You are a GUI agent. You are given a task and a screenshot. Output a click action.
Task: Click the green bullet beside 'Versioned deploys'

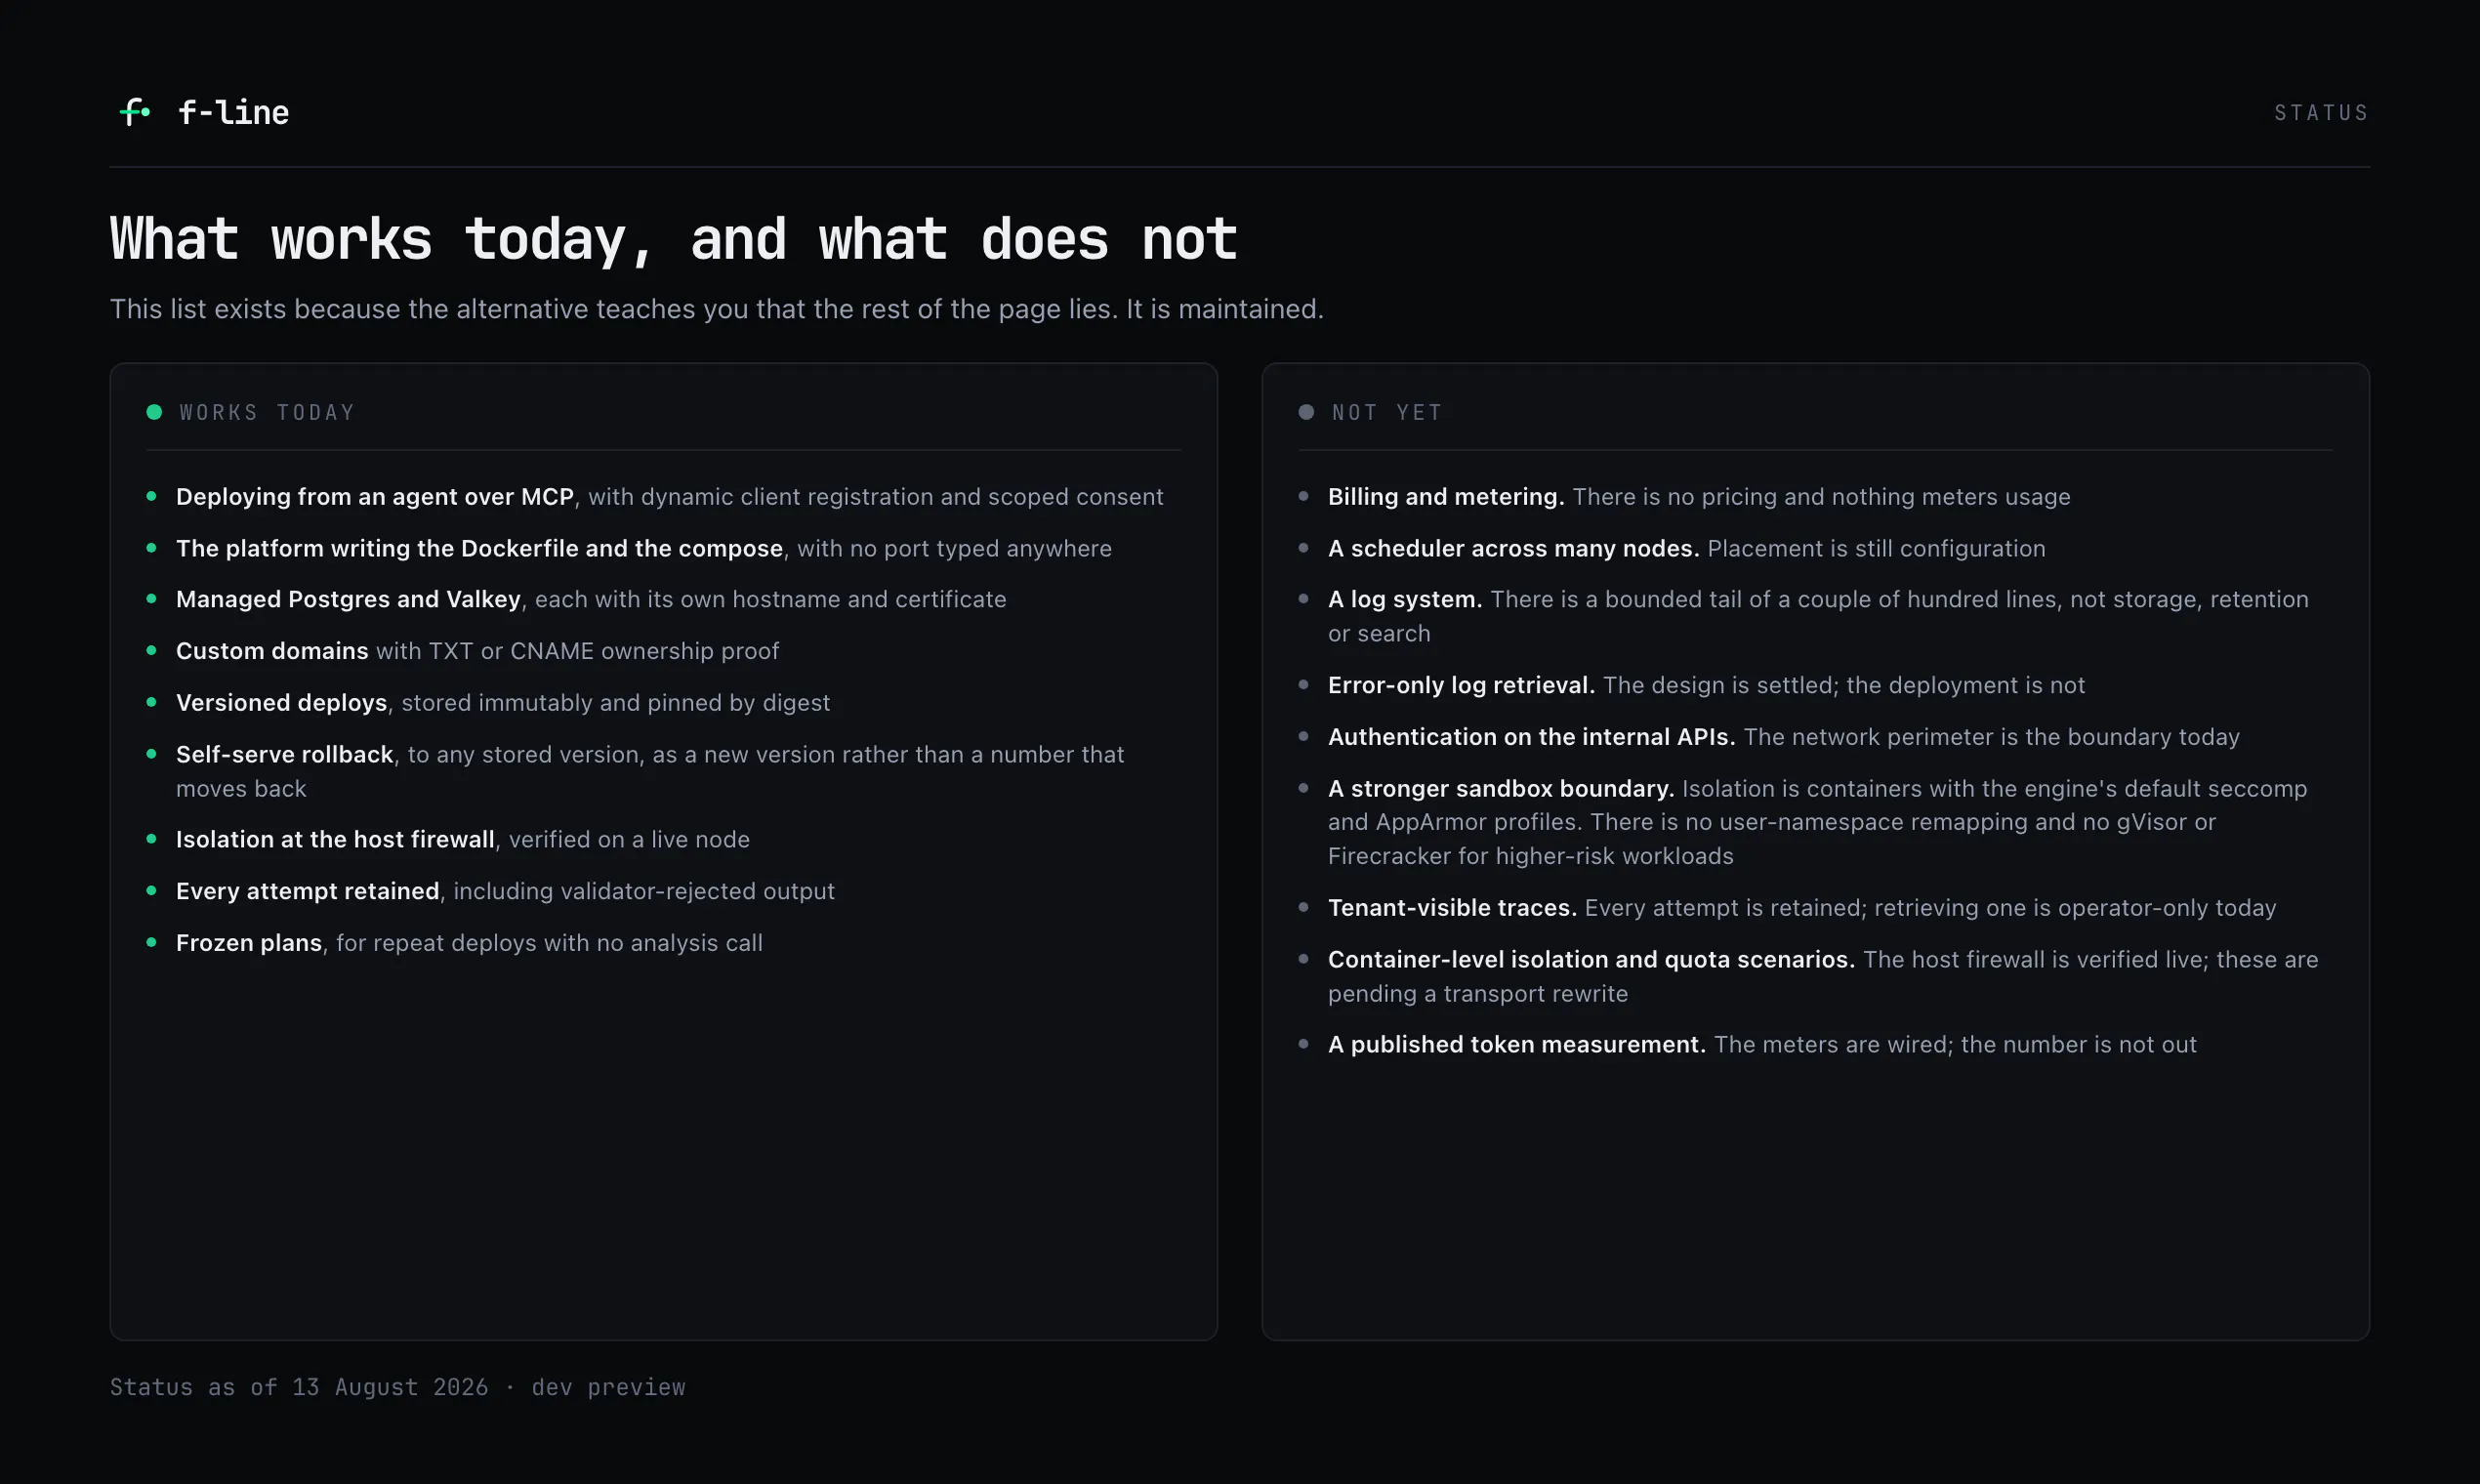click(x=152, y=702)
